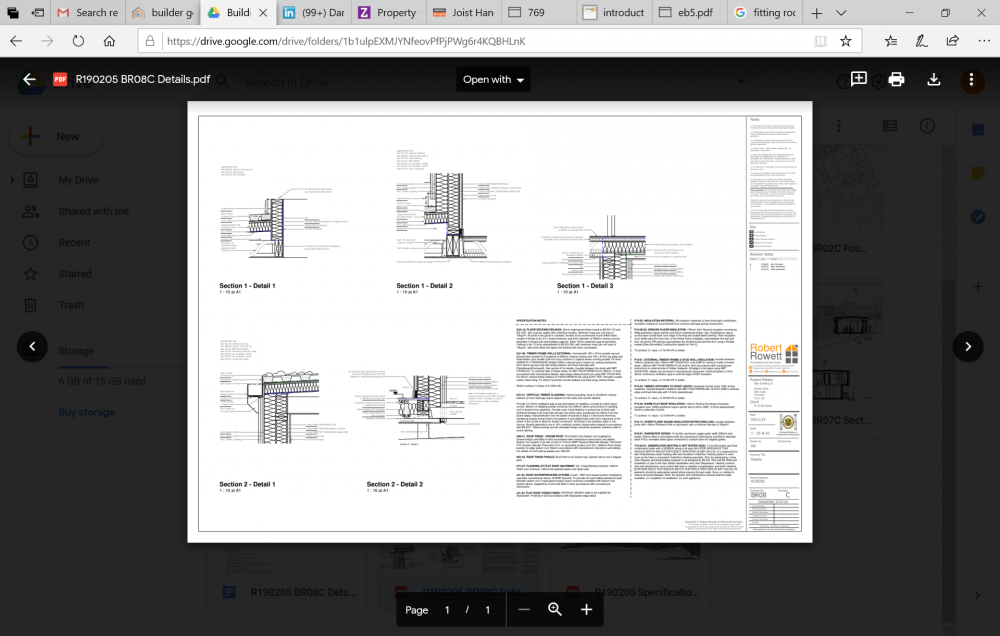Open the 'Open with' dropdown

coord(493,80)
